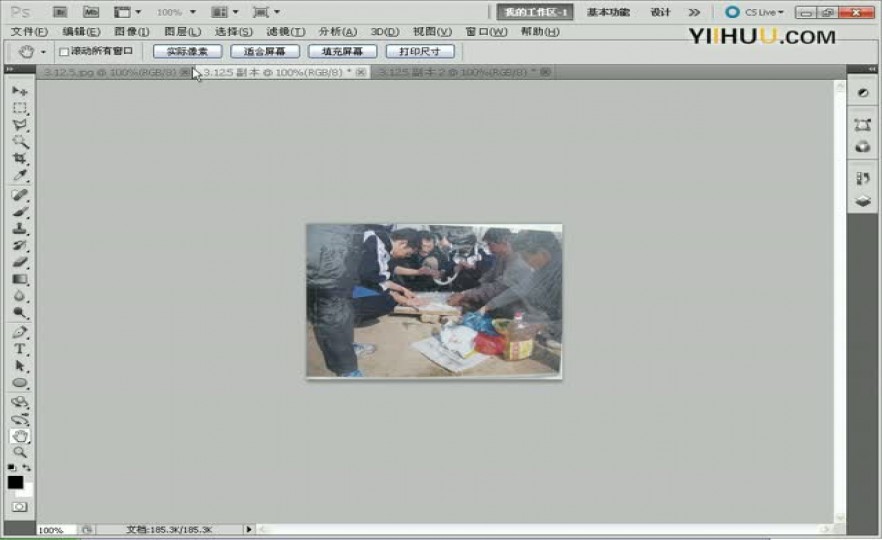Select the Blur tool
Image resolution: width=882 pixels, height=540 pixels.
pyautogui.click(x=20, y=296)
